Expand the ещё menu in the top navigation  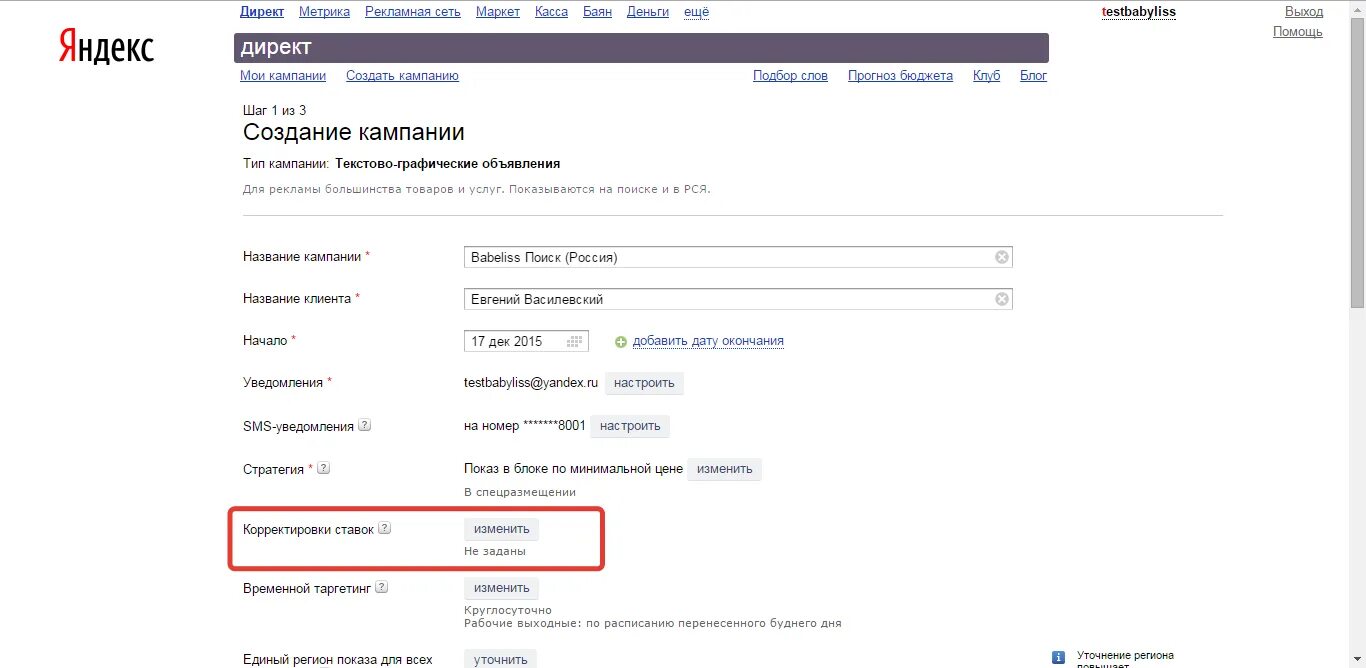[x=696, y=12]
